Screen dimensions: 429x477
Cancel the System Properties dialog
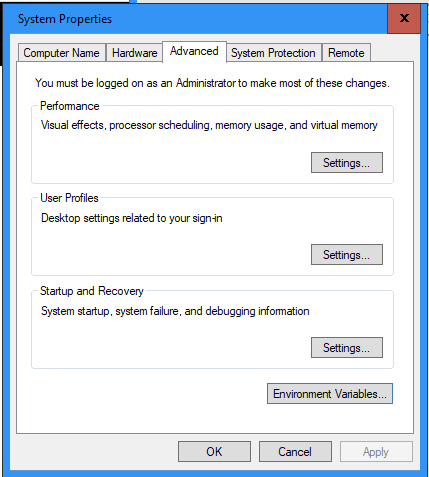295,452
